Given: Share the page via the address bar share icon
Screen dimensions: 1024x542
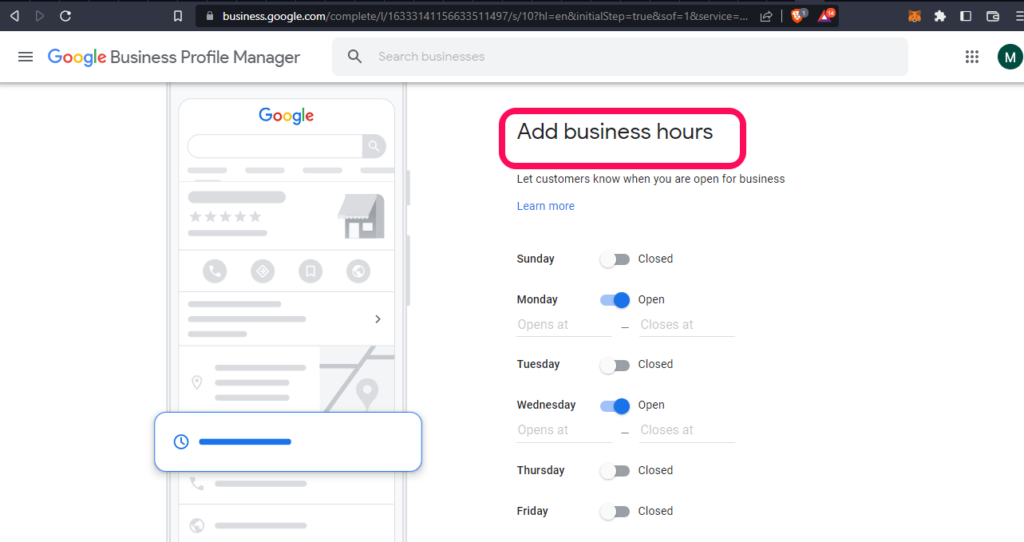Looking at the screenshot, I should [766, 16].
